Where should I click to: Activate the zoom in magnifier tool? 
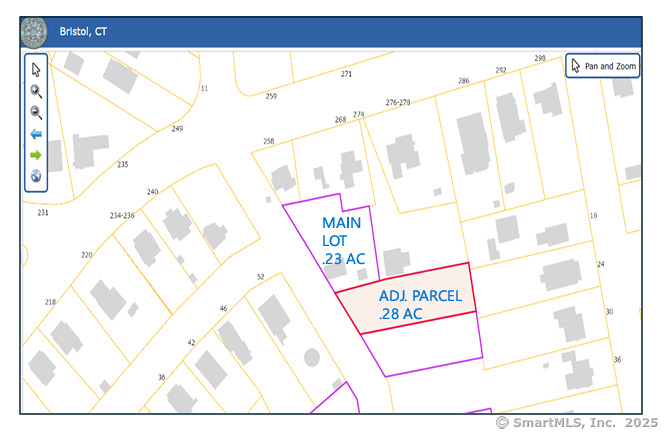click(36, 91)
